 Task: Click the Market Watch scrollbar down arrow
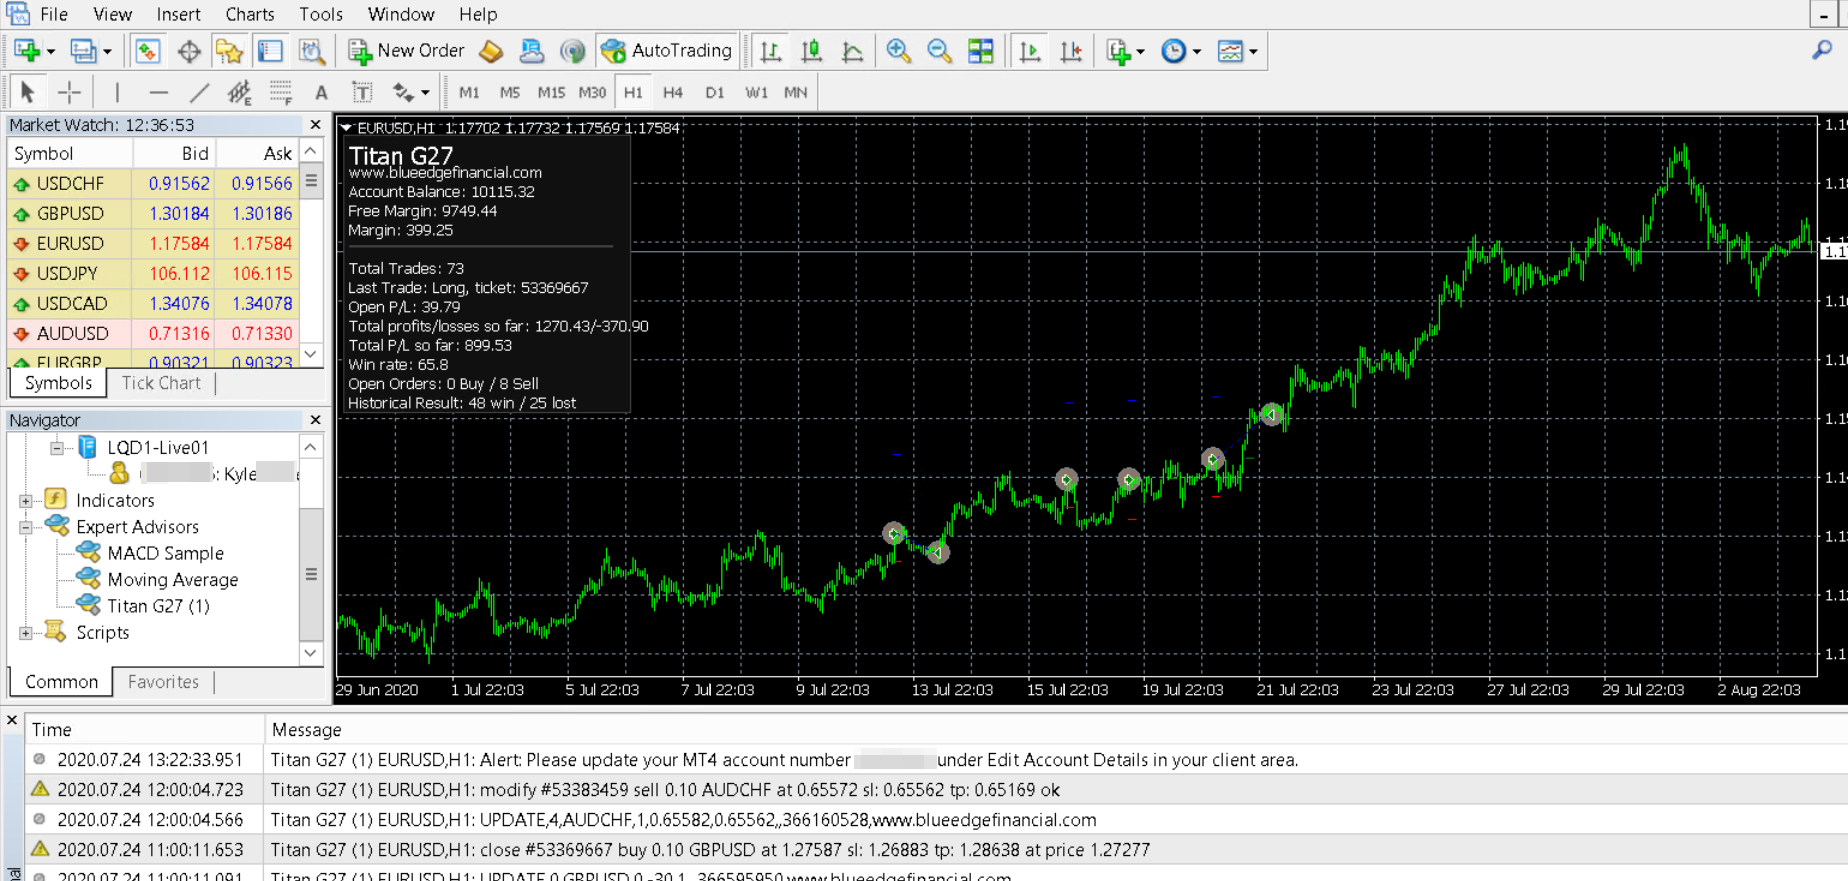(x=311, y=354)
